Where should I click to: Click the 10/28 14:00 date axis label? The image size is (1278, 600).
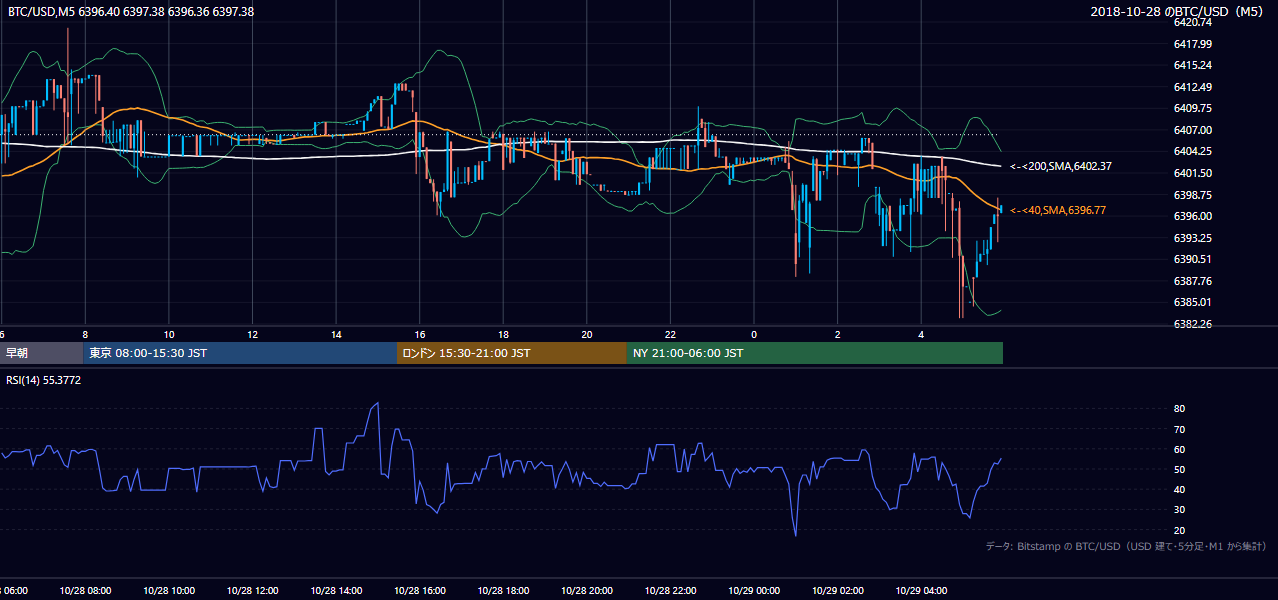click(x=336, y=591)
